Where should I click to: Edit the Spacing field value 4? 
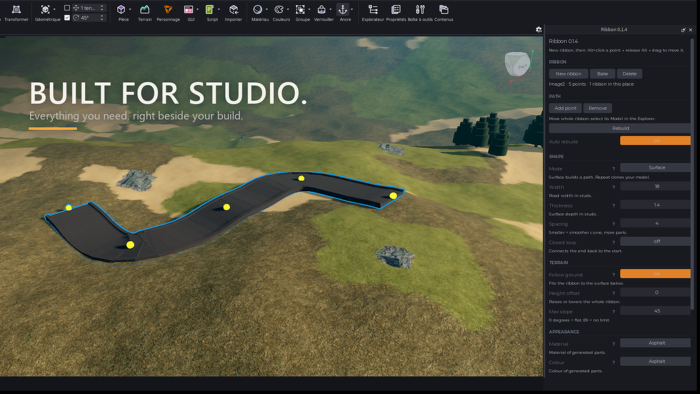(x=655, y=223)
